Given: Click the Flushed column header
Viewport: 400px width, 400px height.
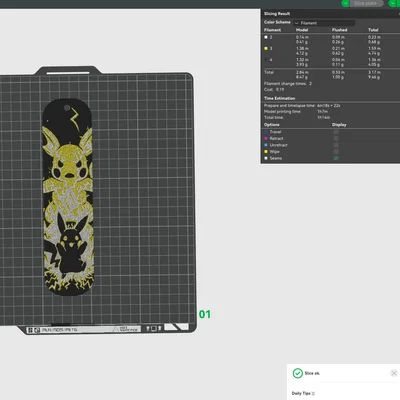Looking at the screenshot, I should [x=339, y=30].
